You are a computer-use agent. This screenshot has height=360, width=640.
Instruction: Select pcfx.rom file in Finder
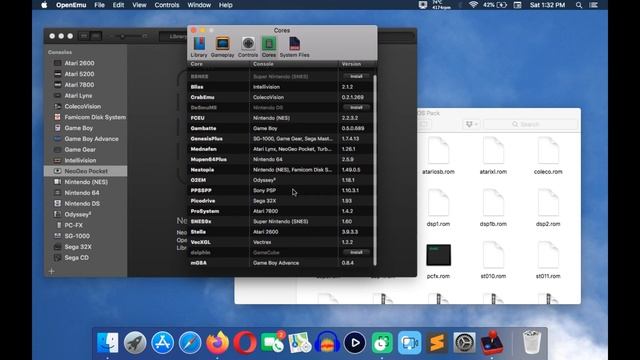(x=438, y=261)
